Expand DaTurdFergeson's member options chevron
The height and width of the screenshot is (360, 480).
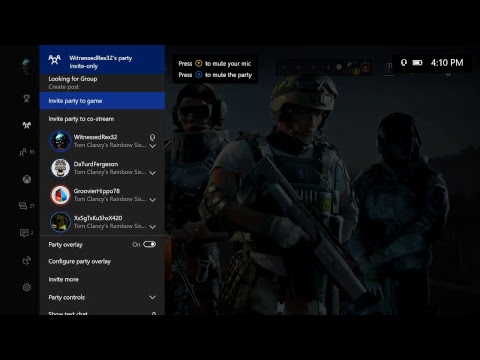(152, 173)
